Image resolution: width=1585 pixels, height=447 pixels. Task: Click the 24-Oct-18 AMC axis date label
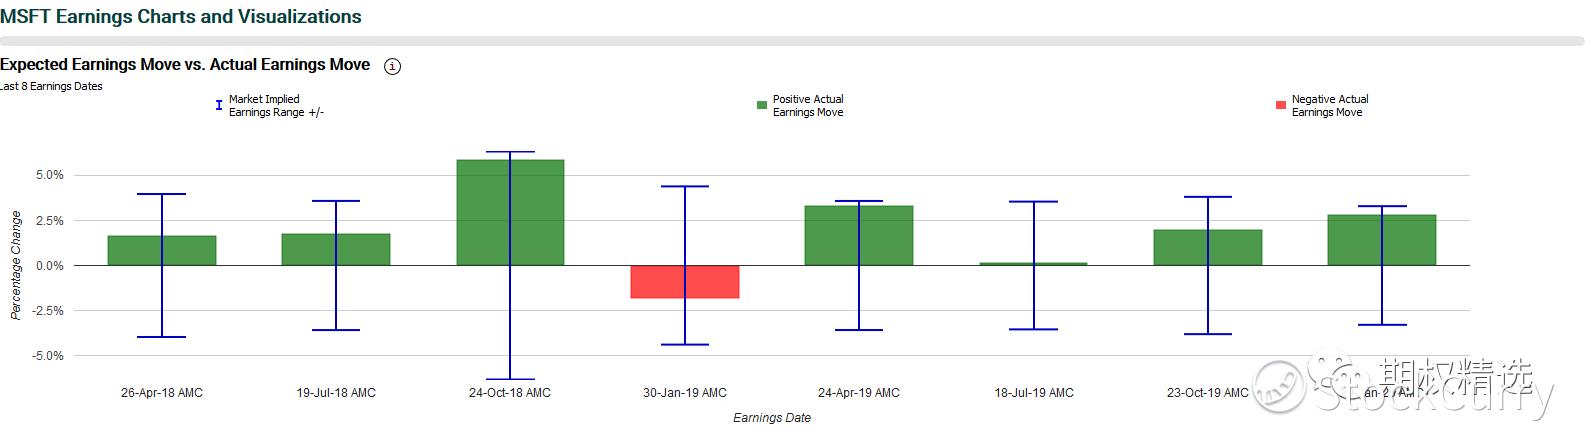[x=510, y=393]
